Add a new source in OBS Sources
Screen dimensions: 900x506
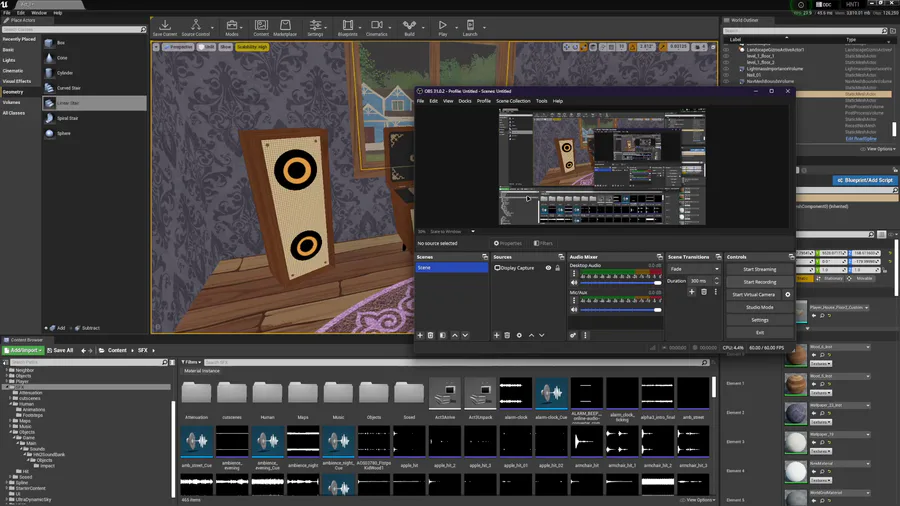497,335
